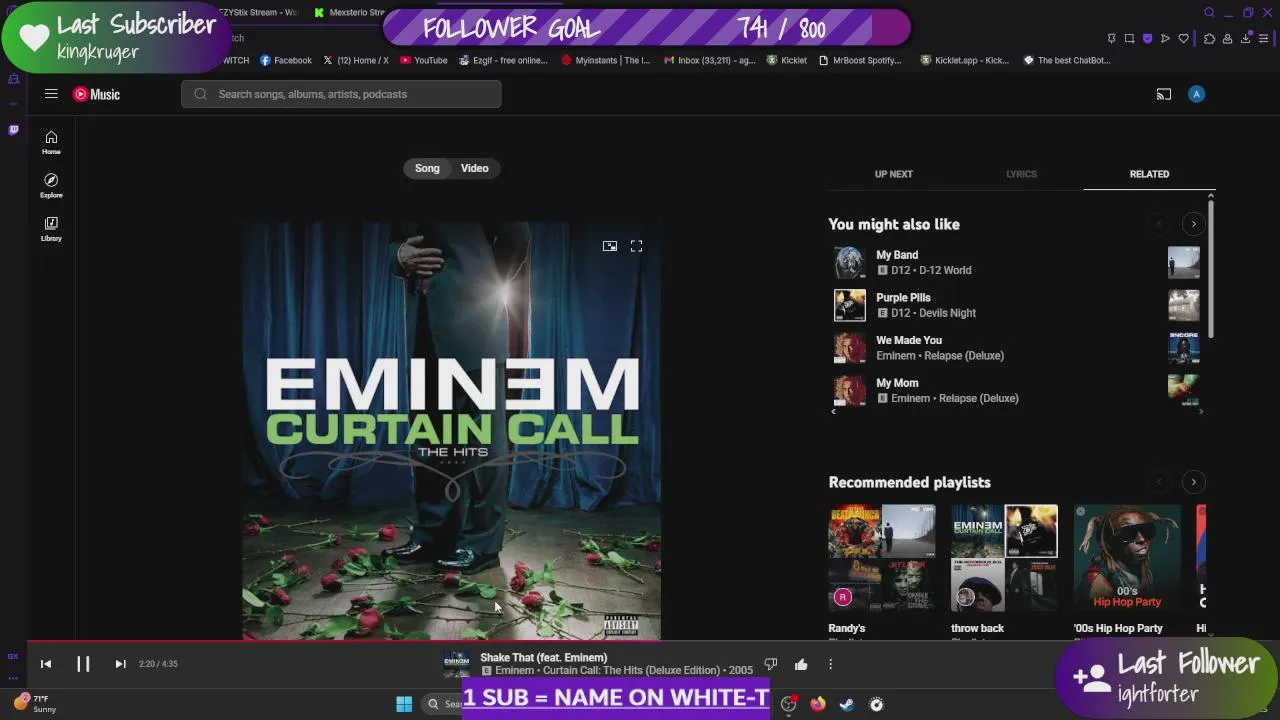The height and width of the screenshot is (720, 1280).
Task: Open Explore in the sidebar
Action: [x=51, y=185]
